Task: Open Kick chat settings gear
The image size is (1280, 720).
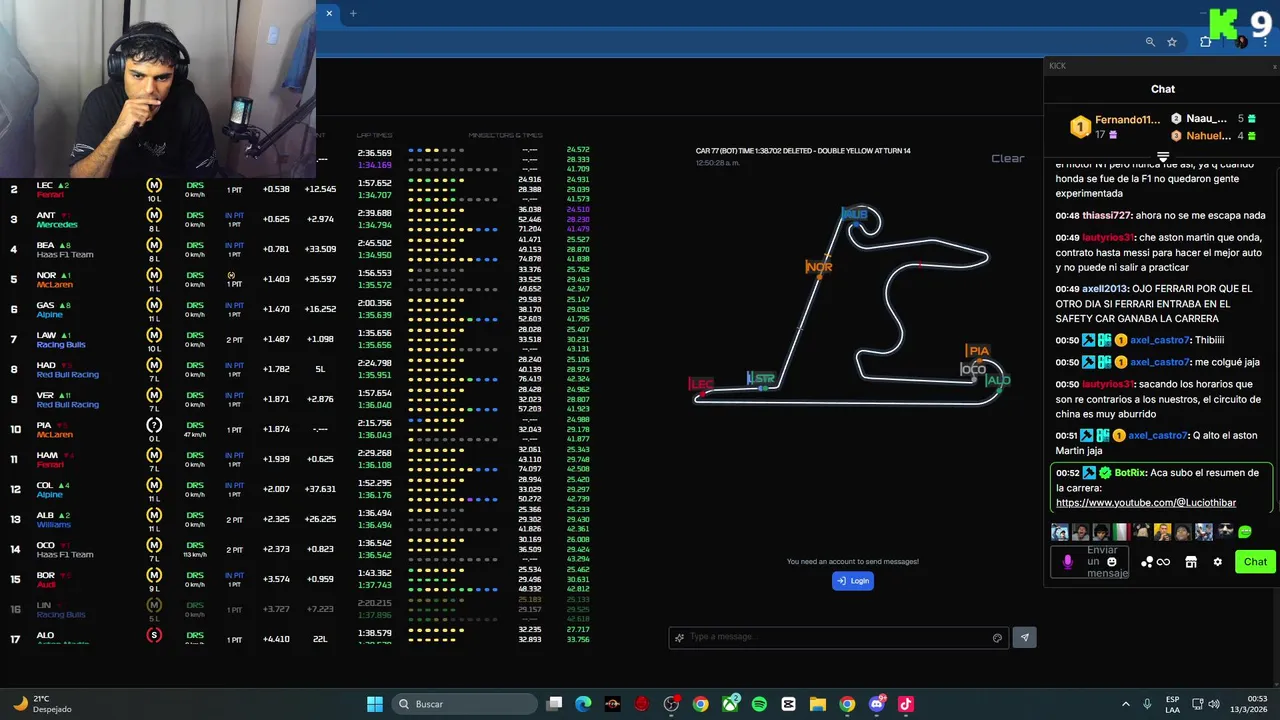Action: [x=1217, y=562]
